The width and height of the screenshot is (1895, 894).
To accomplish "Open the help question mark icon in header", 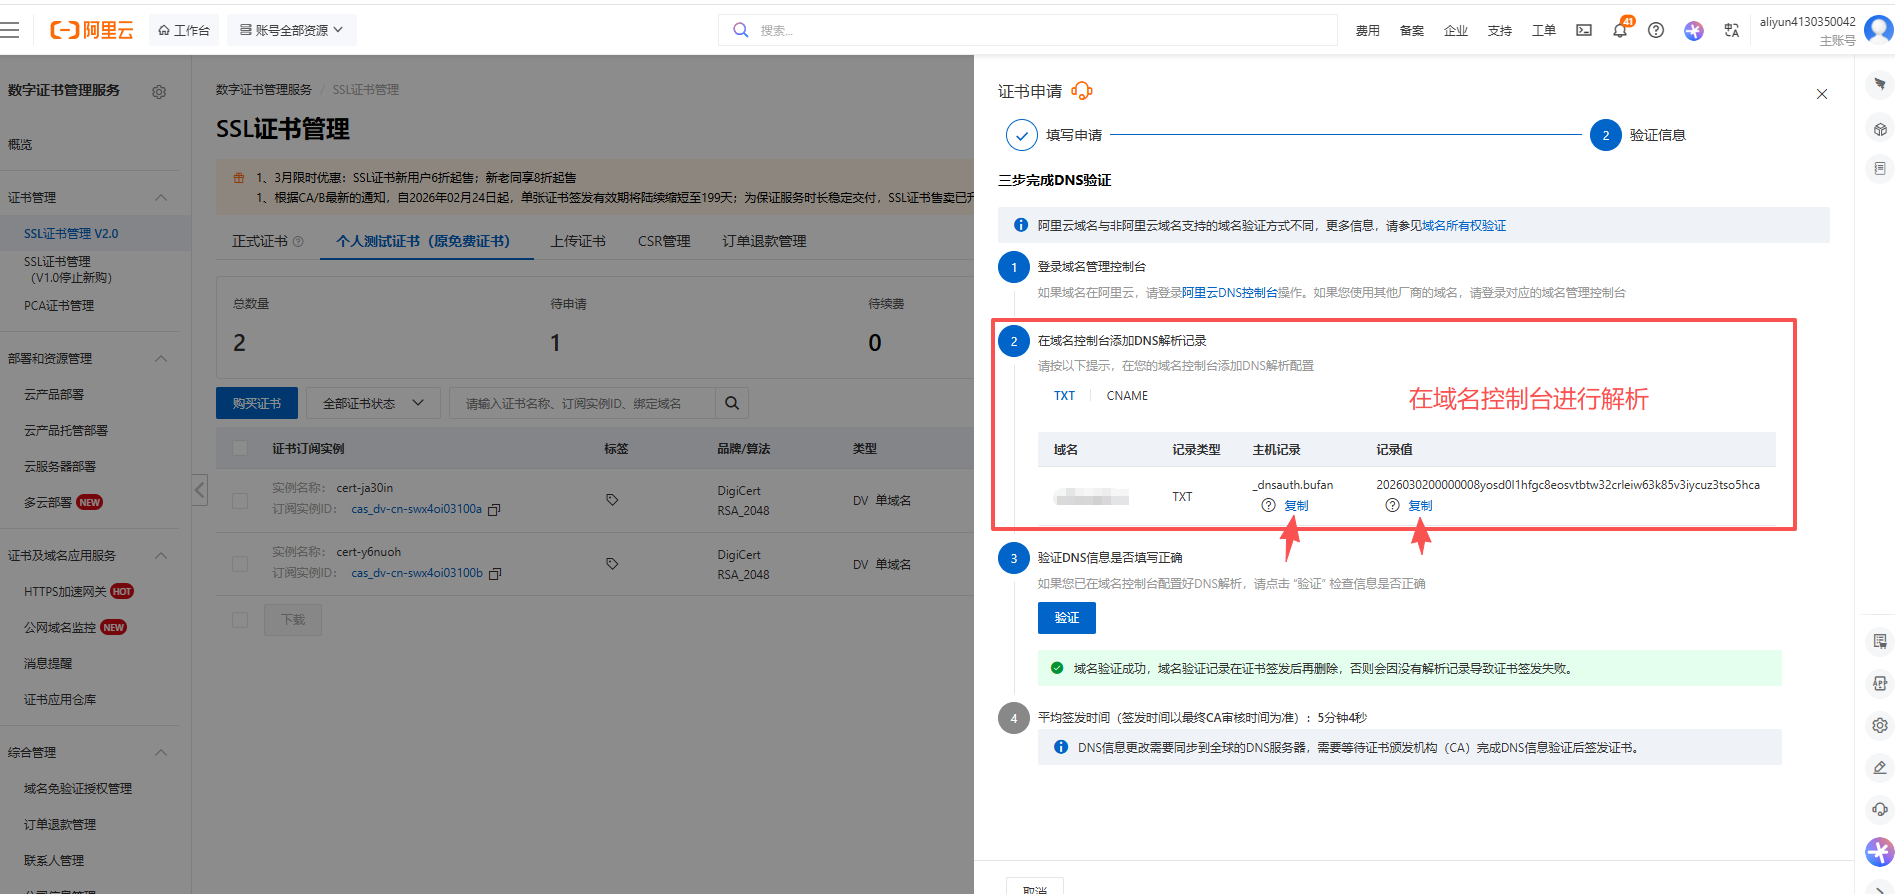I will click(x=1656, y=31).
